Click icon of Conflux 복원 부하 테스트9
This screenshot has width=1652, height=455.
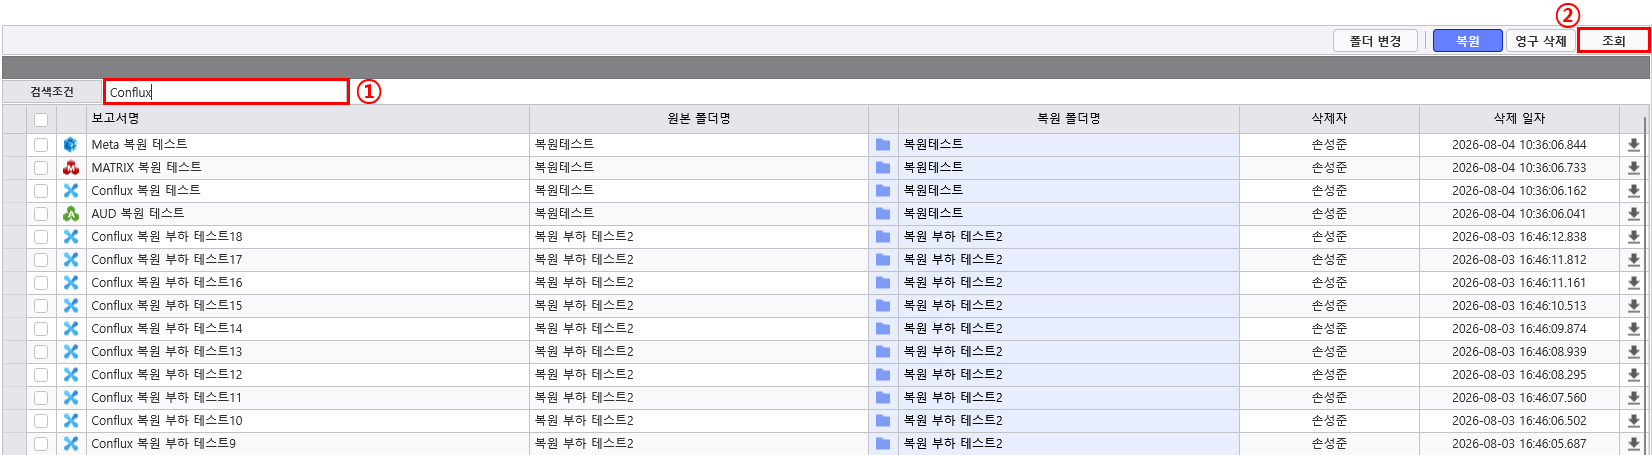[x=71, y=444]
